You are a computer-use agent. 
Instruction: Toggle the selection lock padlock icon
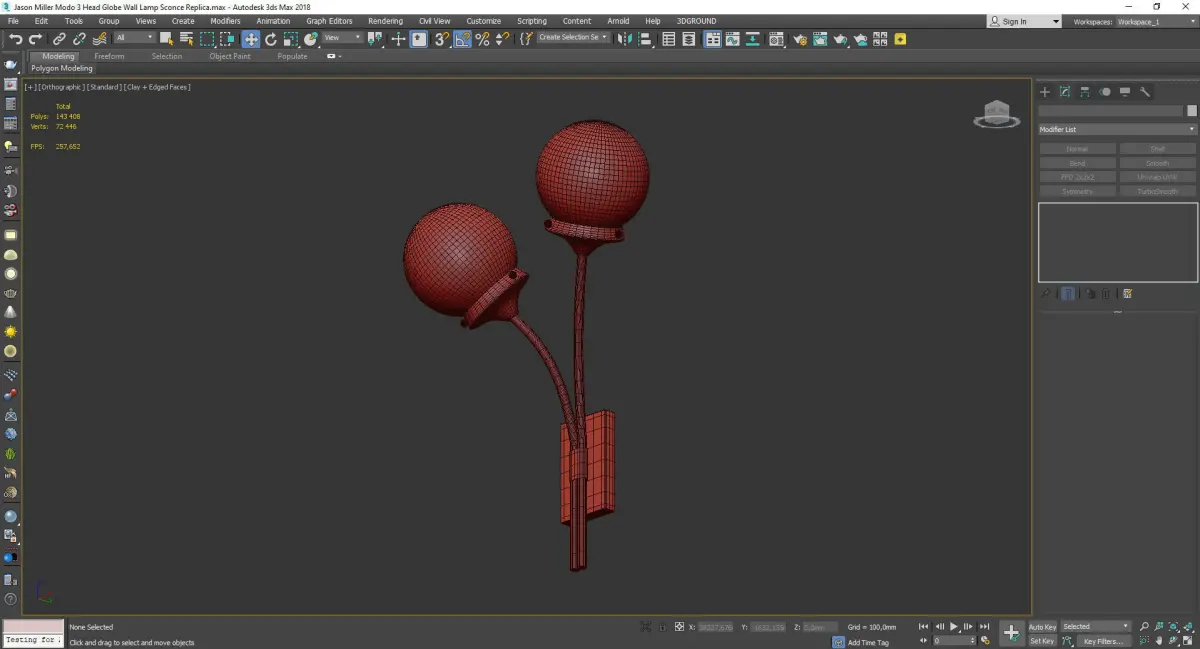[x=661, y=627]
